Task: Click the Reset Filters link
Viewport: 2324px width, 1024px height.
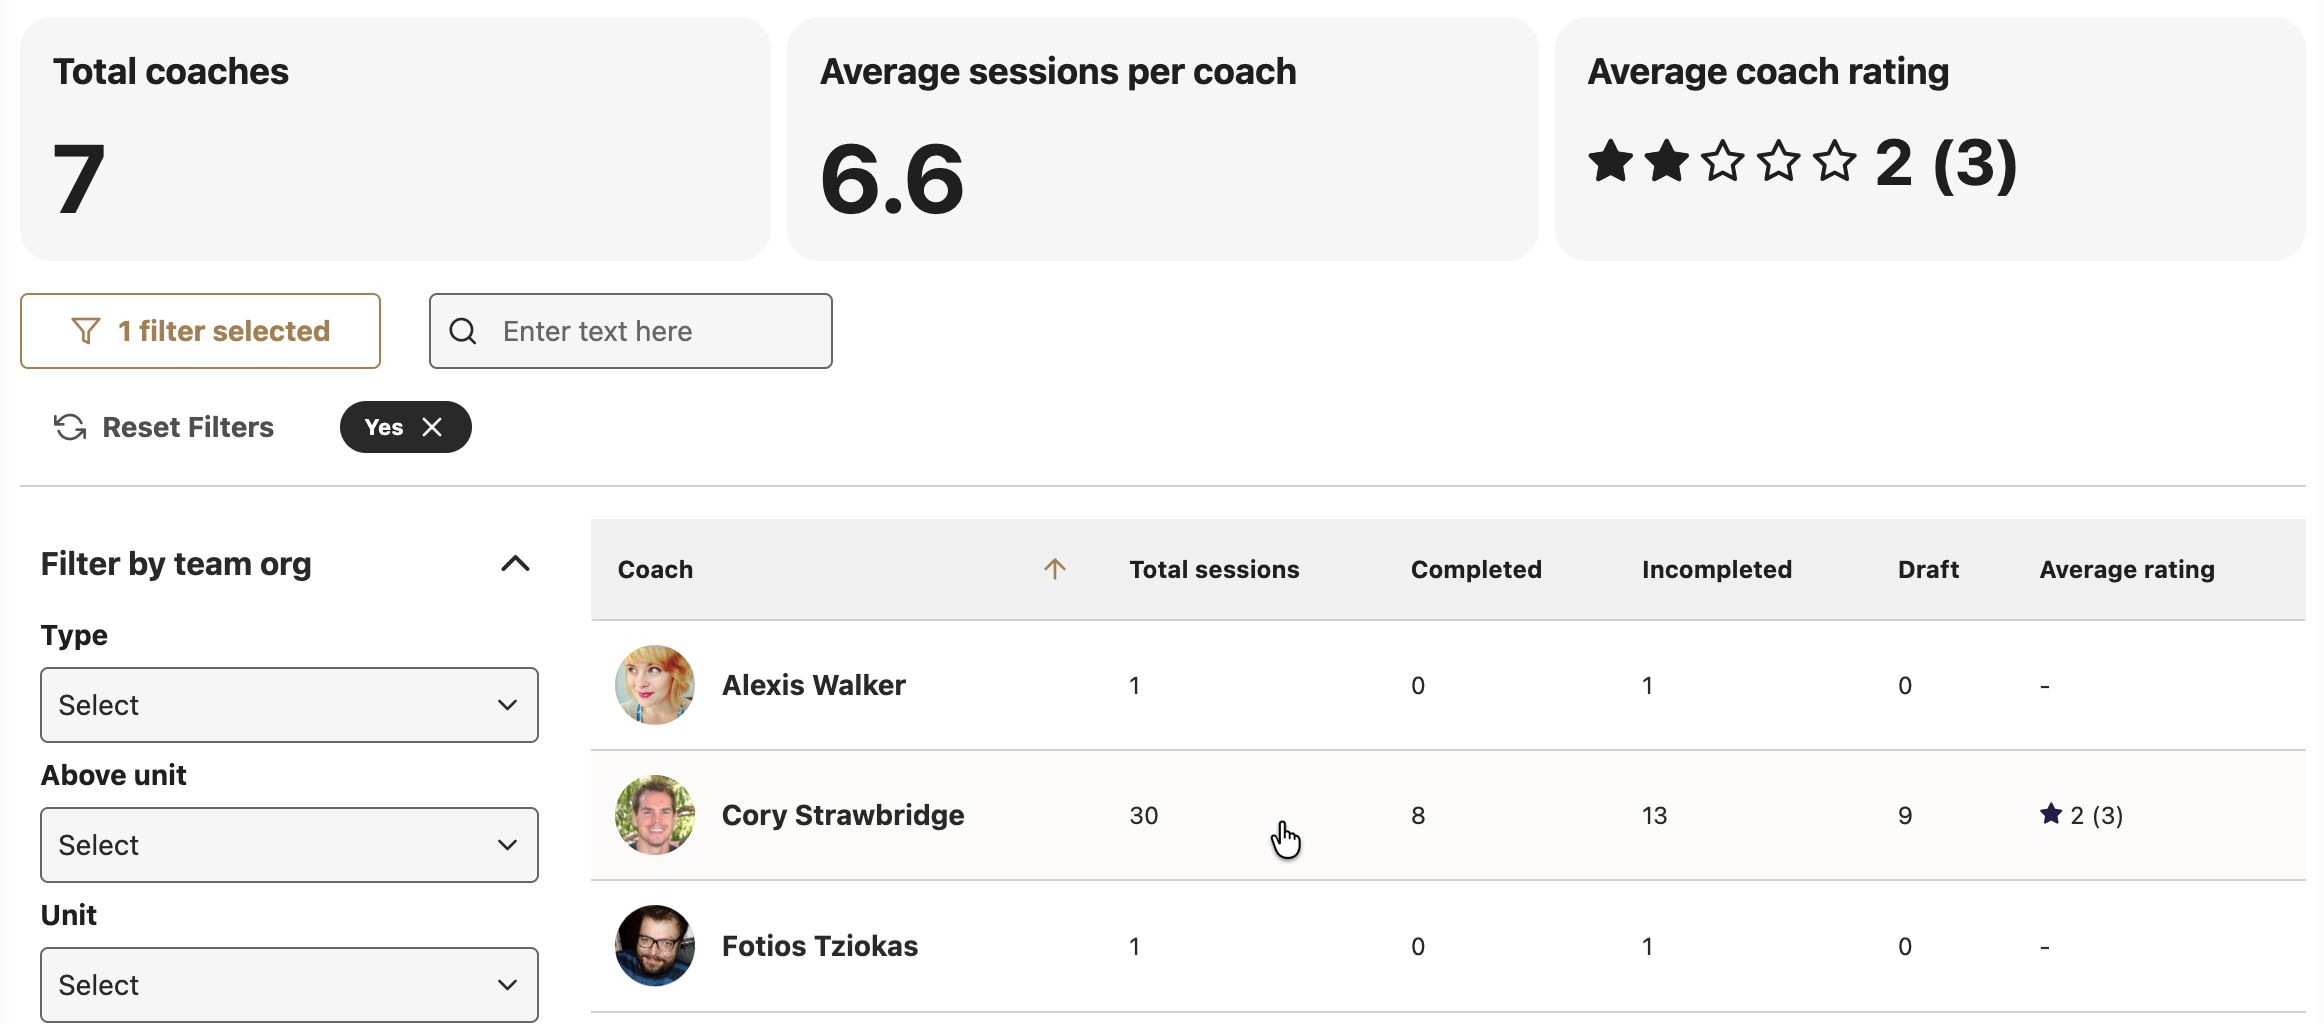Action: click(188, 427)
